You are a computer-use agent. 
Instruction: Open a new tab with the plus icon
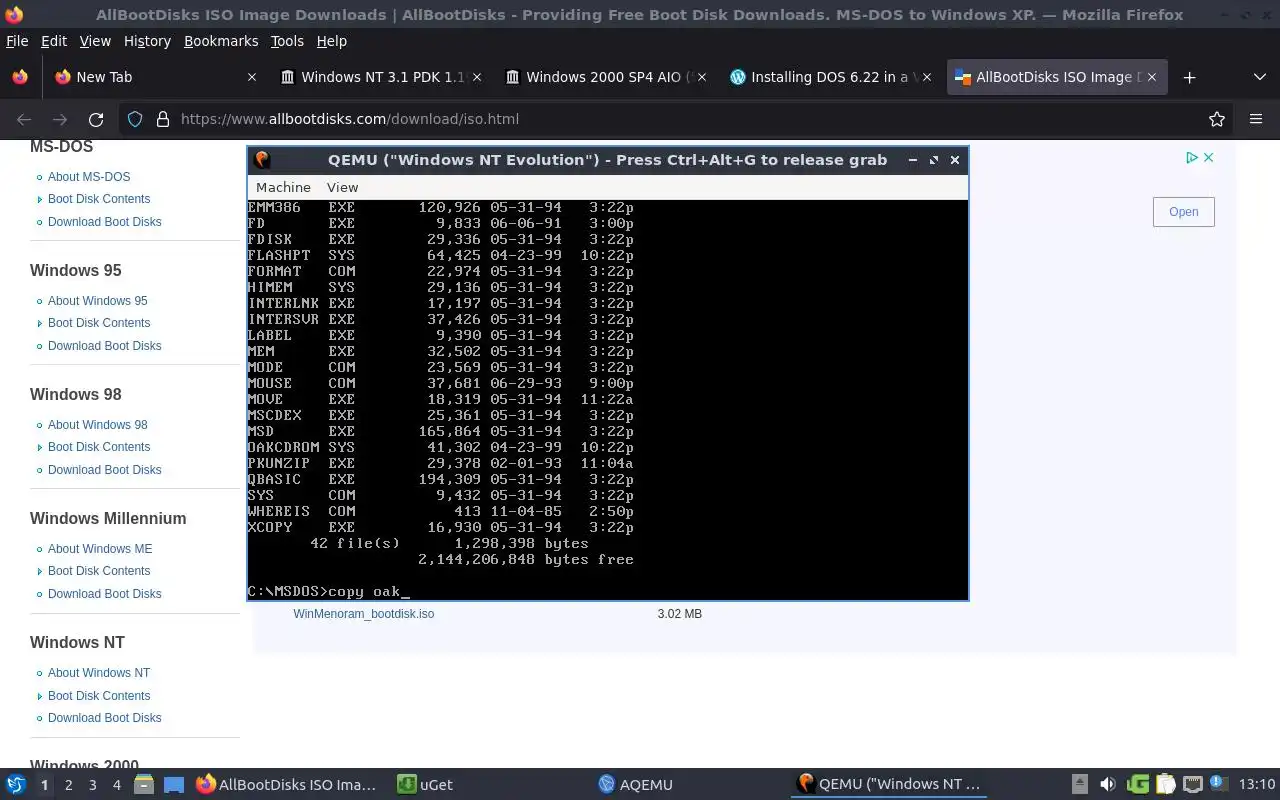(1189, 77)
